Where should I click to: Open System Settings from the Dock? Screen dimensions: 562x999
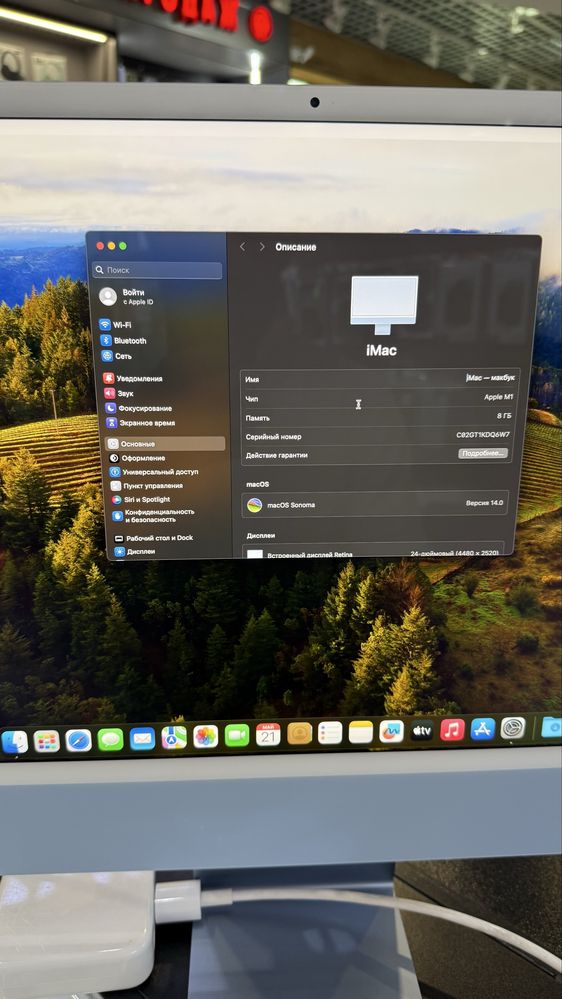point(513,728)
